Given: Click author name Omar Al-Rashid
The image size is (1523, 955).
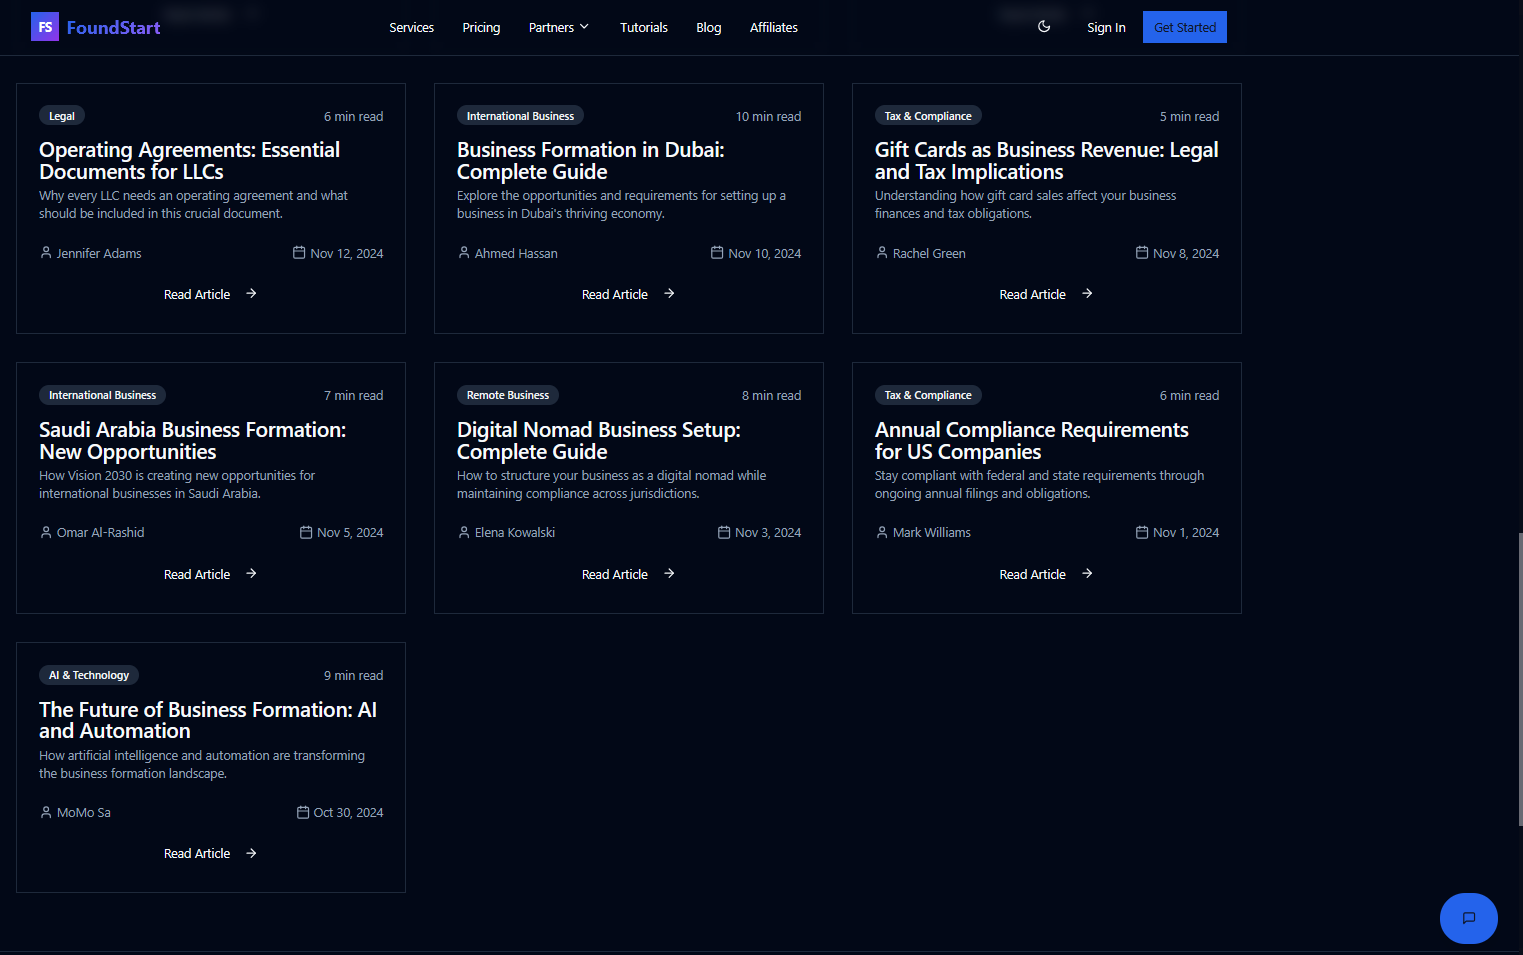Looking at the screenshot, I should [101, 533].
